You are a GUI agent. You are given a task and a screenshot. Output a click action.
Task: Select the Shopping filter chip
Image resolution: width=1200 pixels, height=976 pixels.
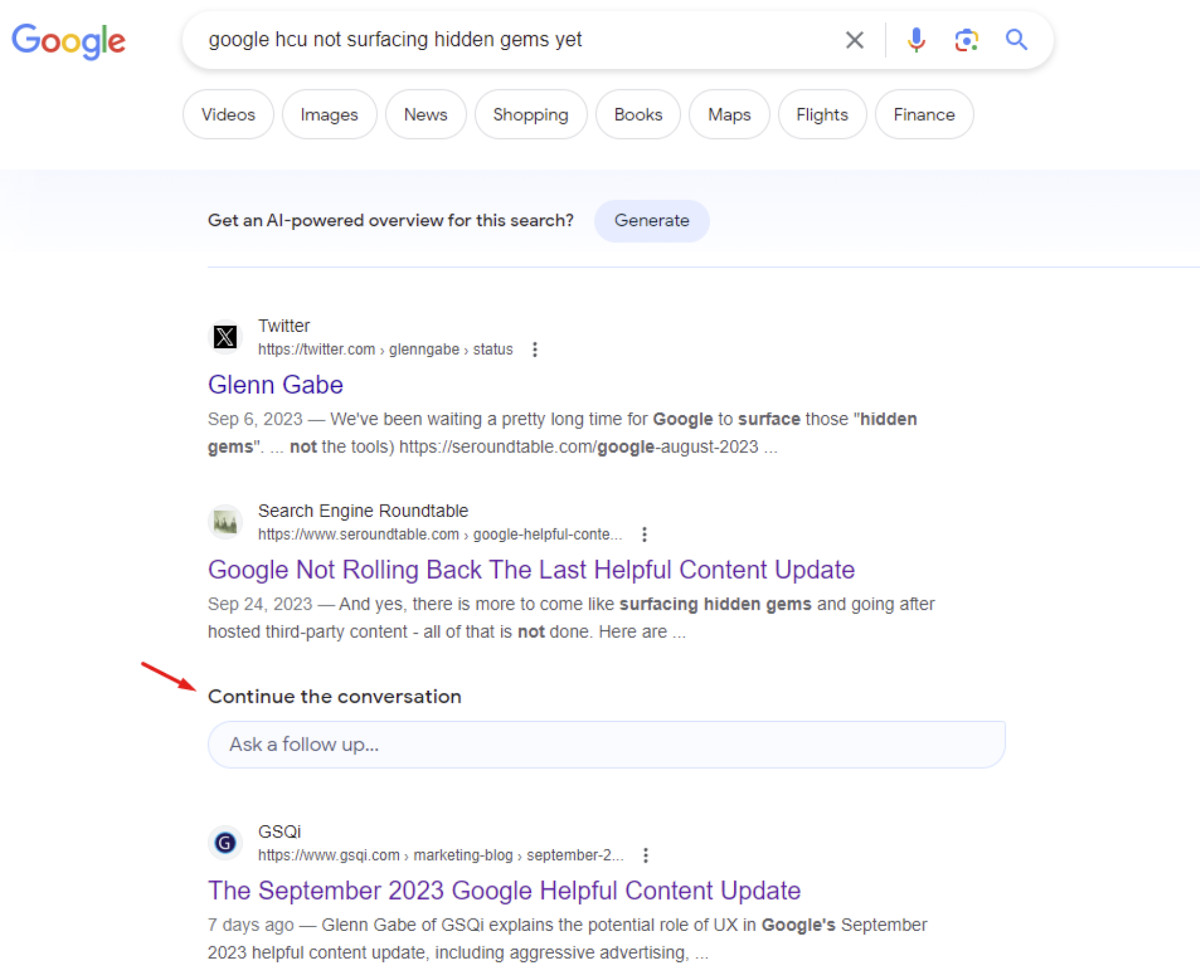pyautogui.click(x=531, y=114)
